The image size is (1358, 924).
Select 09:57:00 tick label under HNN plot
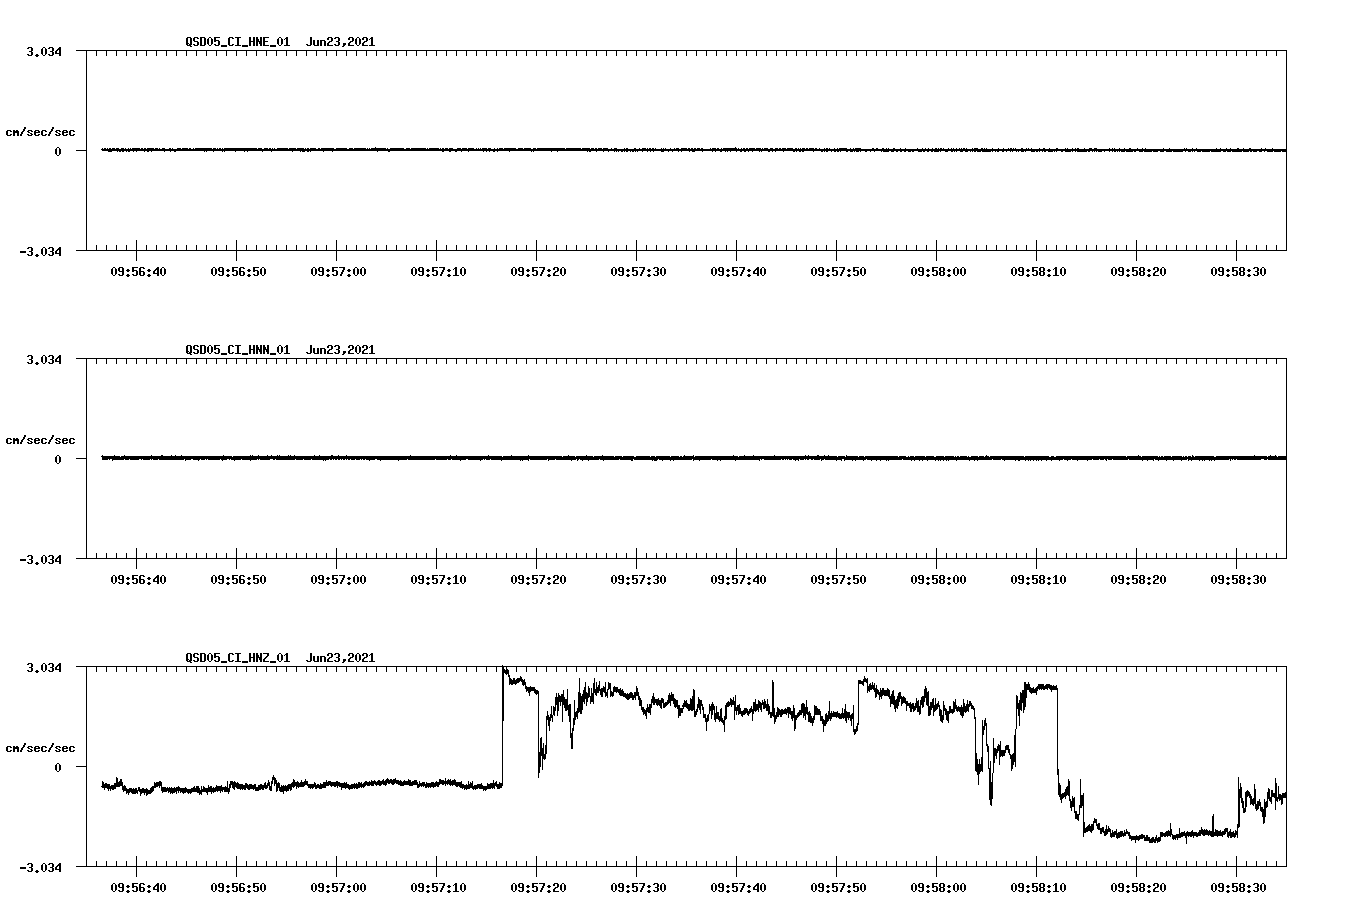338,579
